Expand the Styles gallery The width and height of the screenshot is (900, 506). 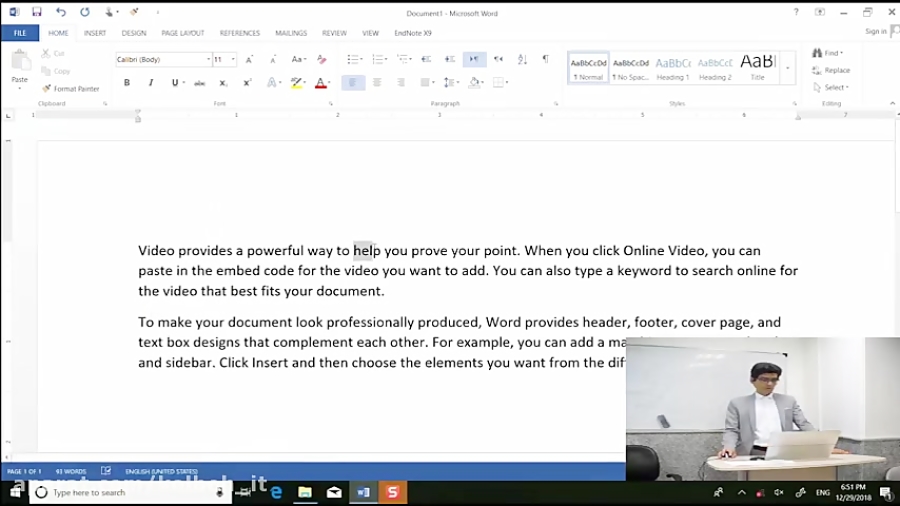tap(788, 68)
